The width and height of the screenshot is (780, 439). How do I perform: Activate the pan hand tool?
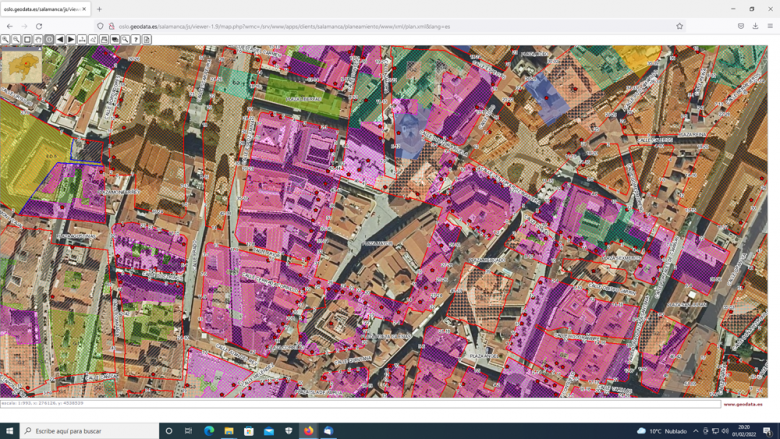point(38,40)
